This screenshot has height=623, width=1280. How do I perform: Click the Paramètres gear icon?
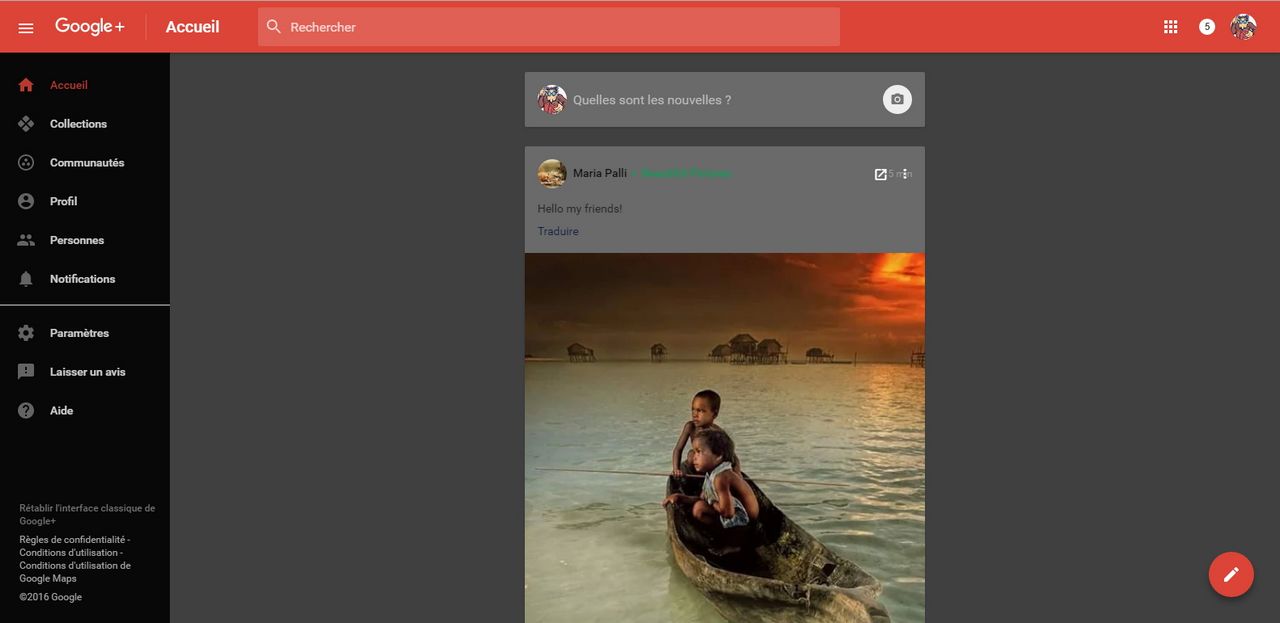[26, 333]
